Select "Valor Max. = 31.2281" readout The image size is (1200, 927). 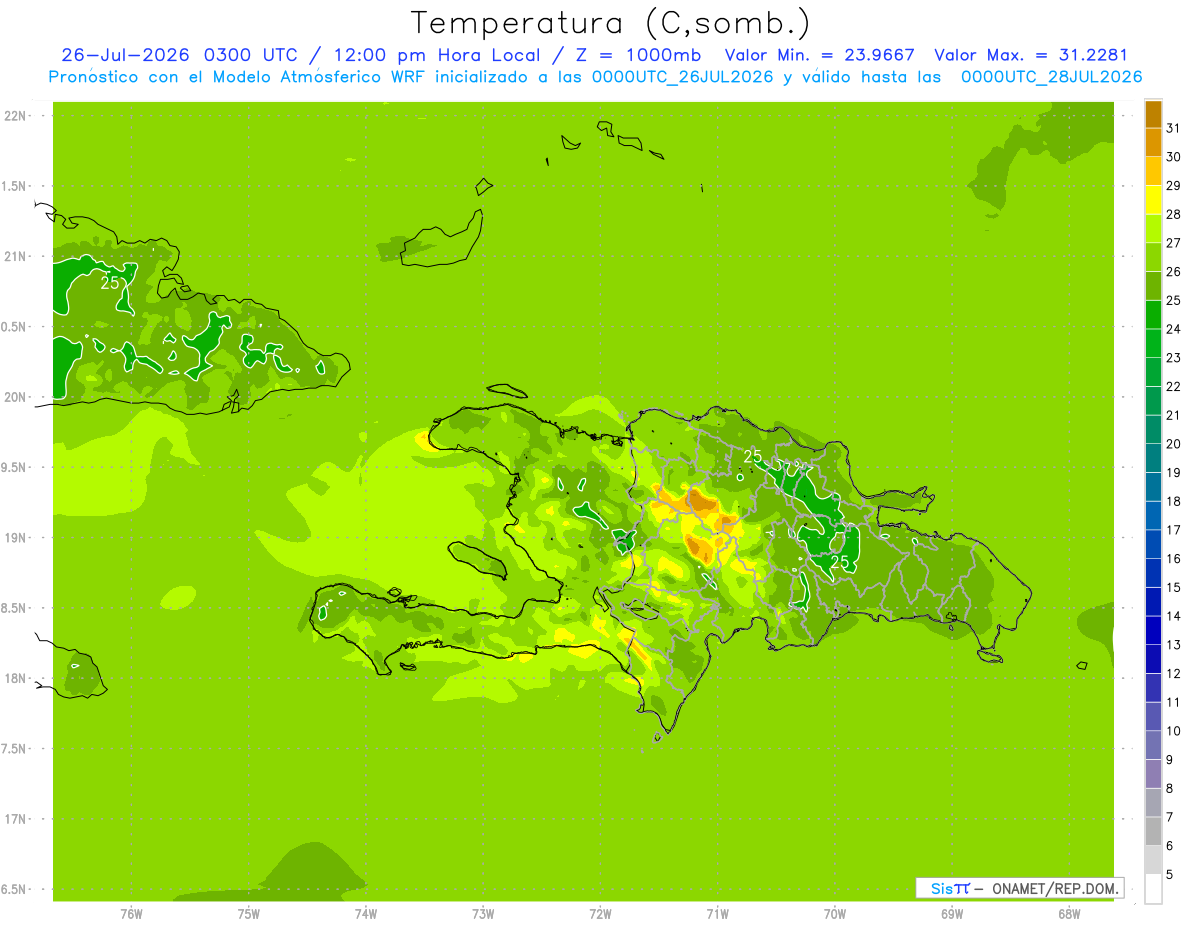(x=1030, y=55)
